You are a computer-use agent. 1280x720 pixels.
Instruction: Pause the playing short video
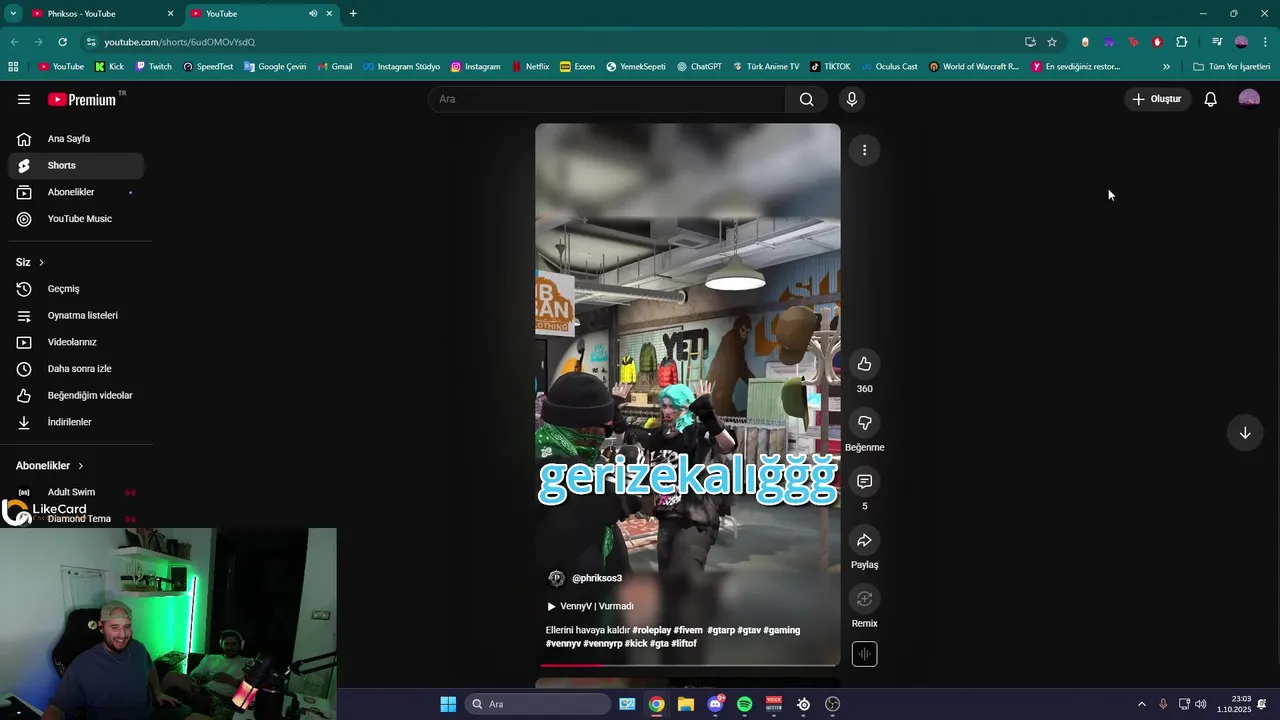(688, 394)
